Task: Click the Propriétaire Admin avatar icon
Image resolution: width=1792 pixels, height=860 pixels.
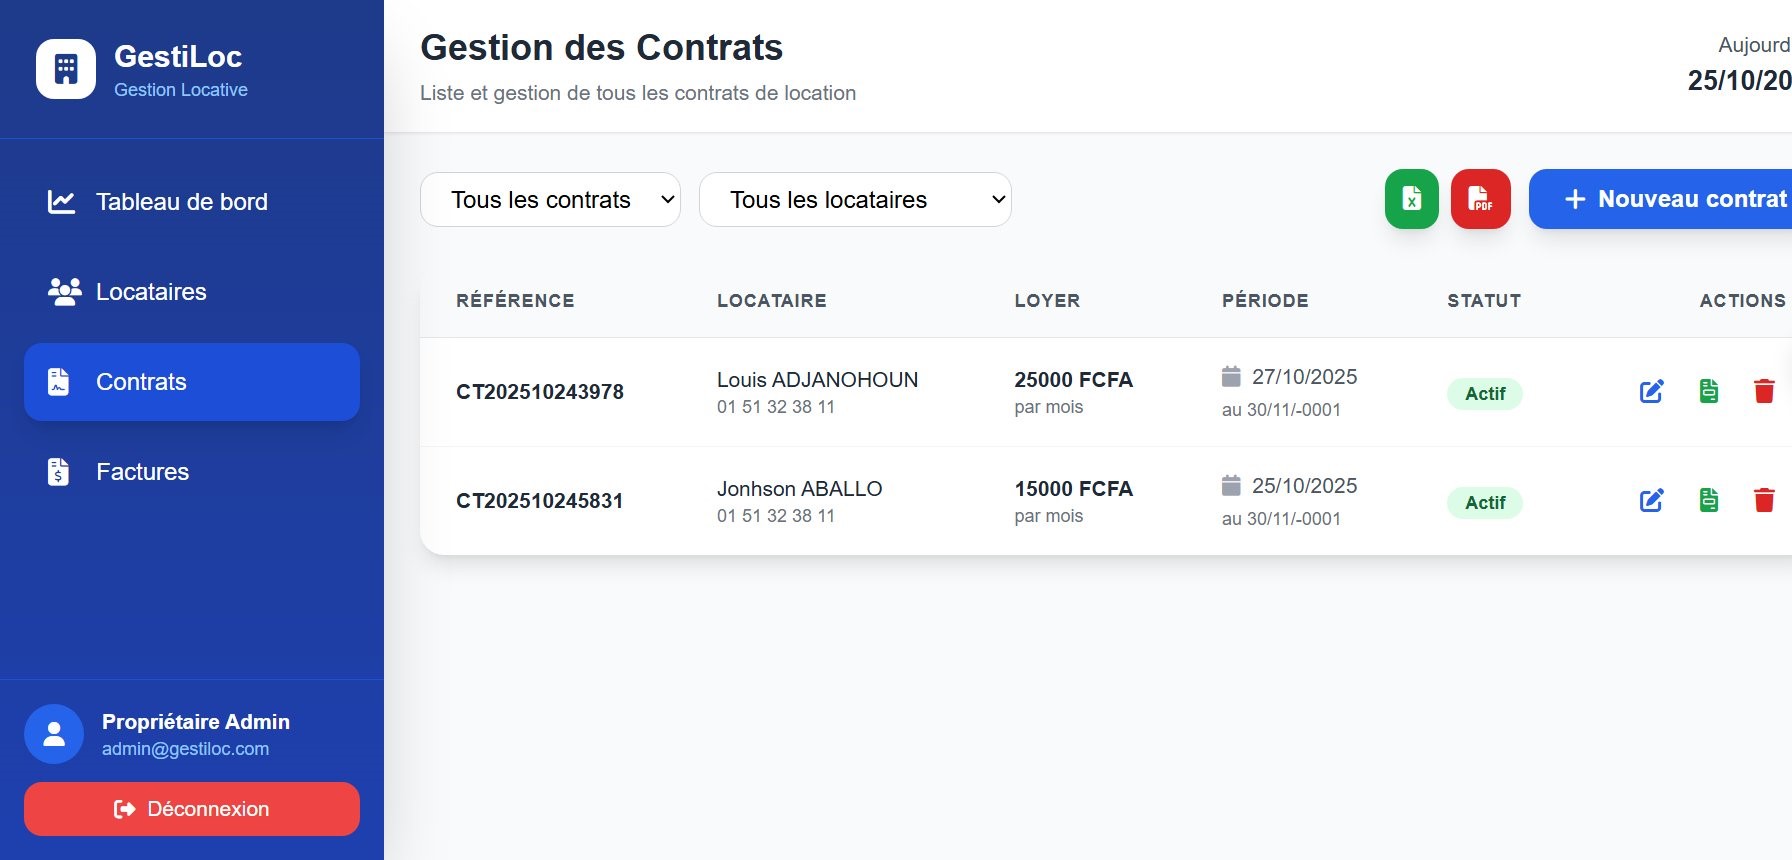Action: [x=54, y=734]
